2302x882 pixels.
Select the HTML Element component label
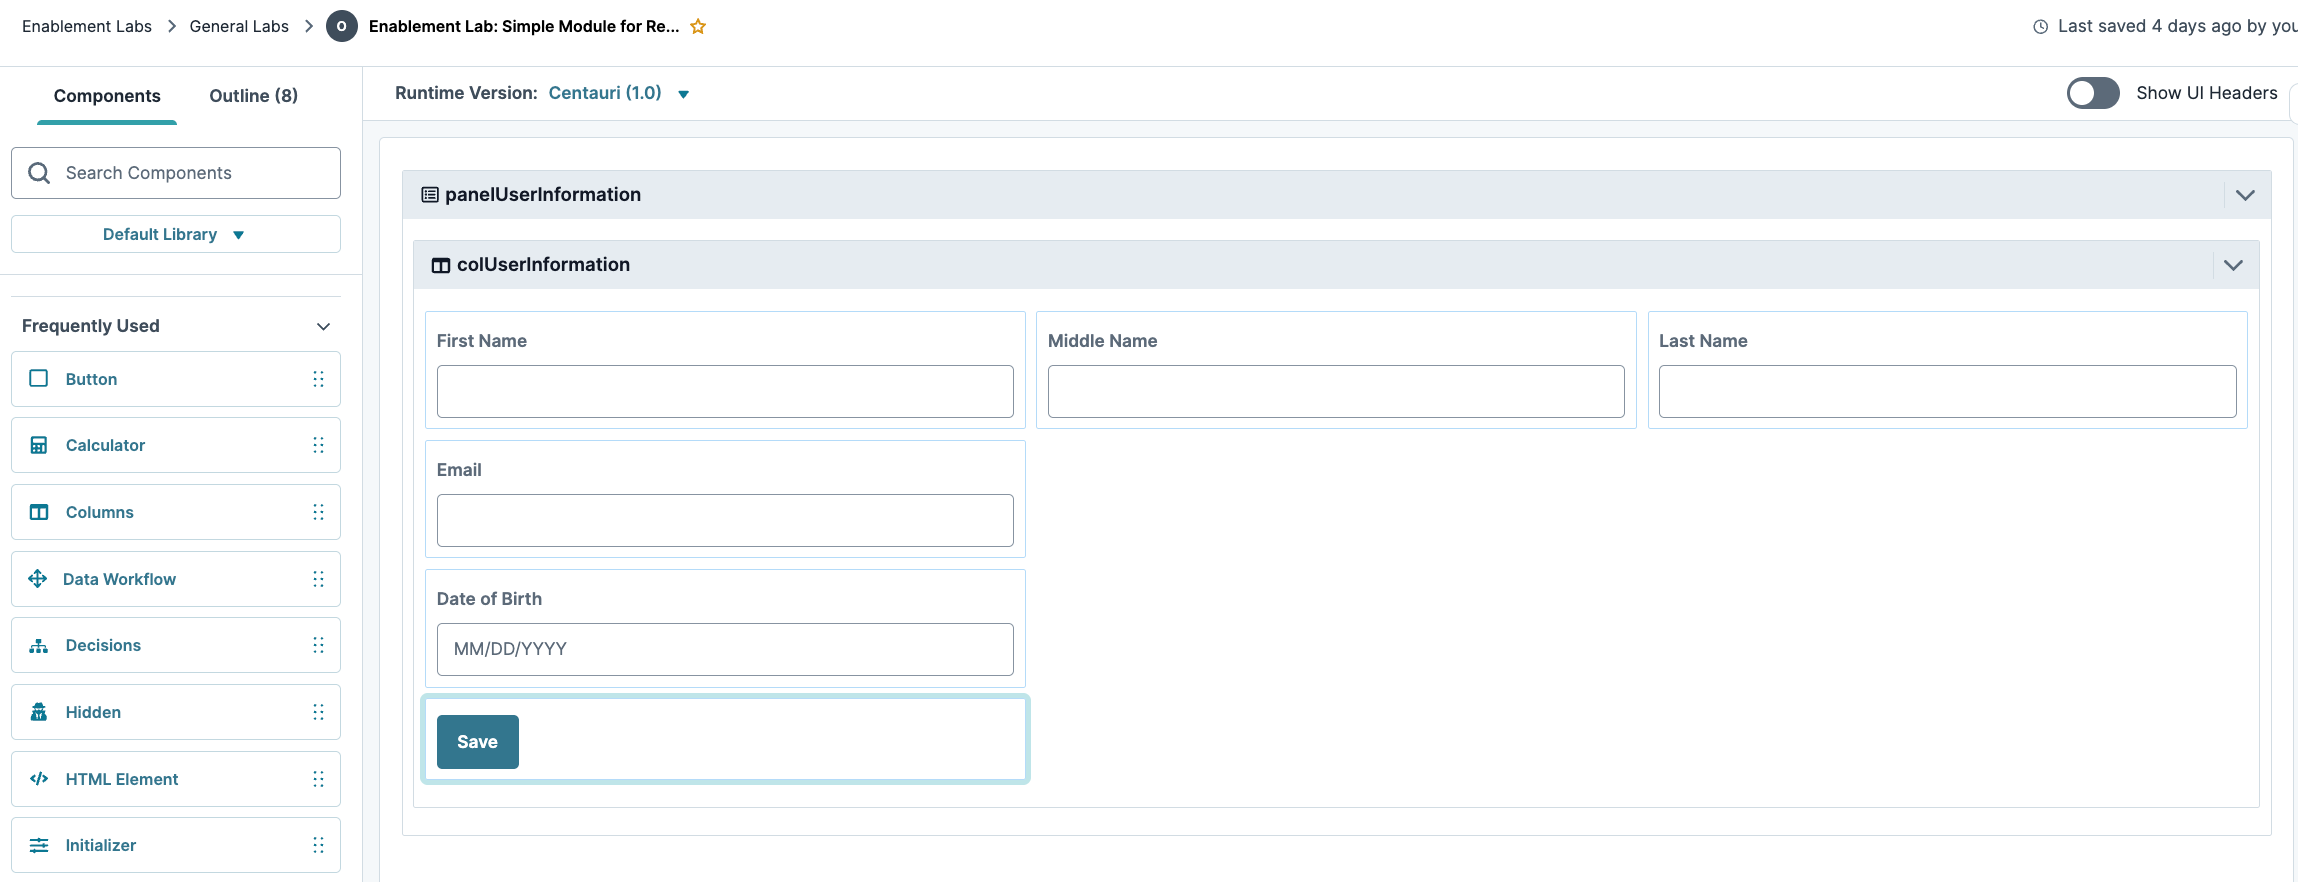point(122,779)
